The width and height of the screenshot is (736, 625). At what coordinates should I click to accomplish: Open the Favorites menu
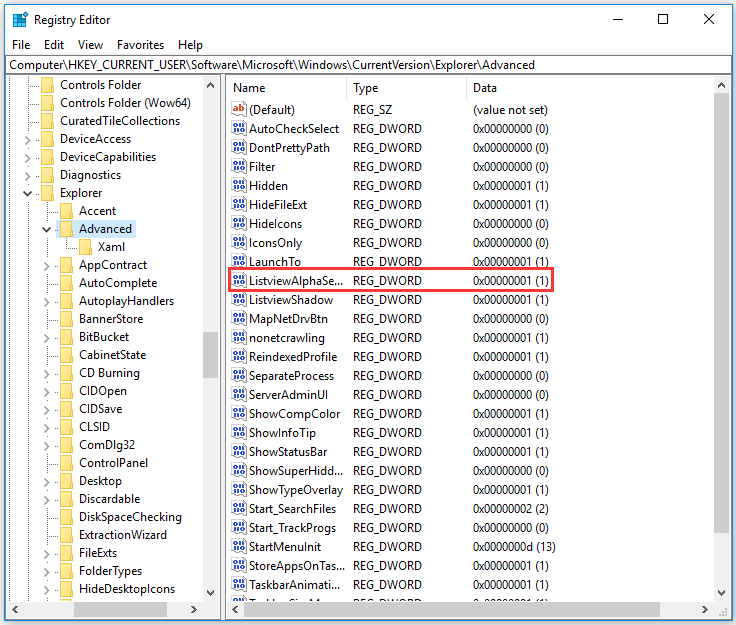[140, 45]
